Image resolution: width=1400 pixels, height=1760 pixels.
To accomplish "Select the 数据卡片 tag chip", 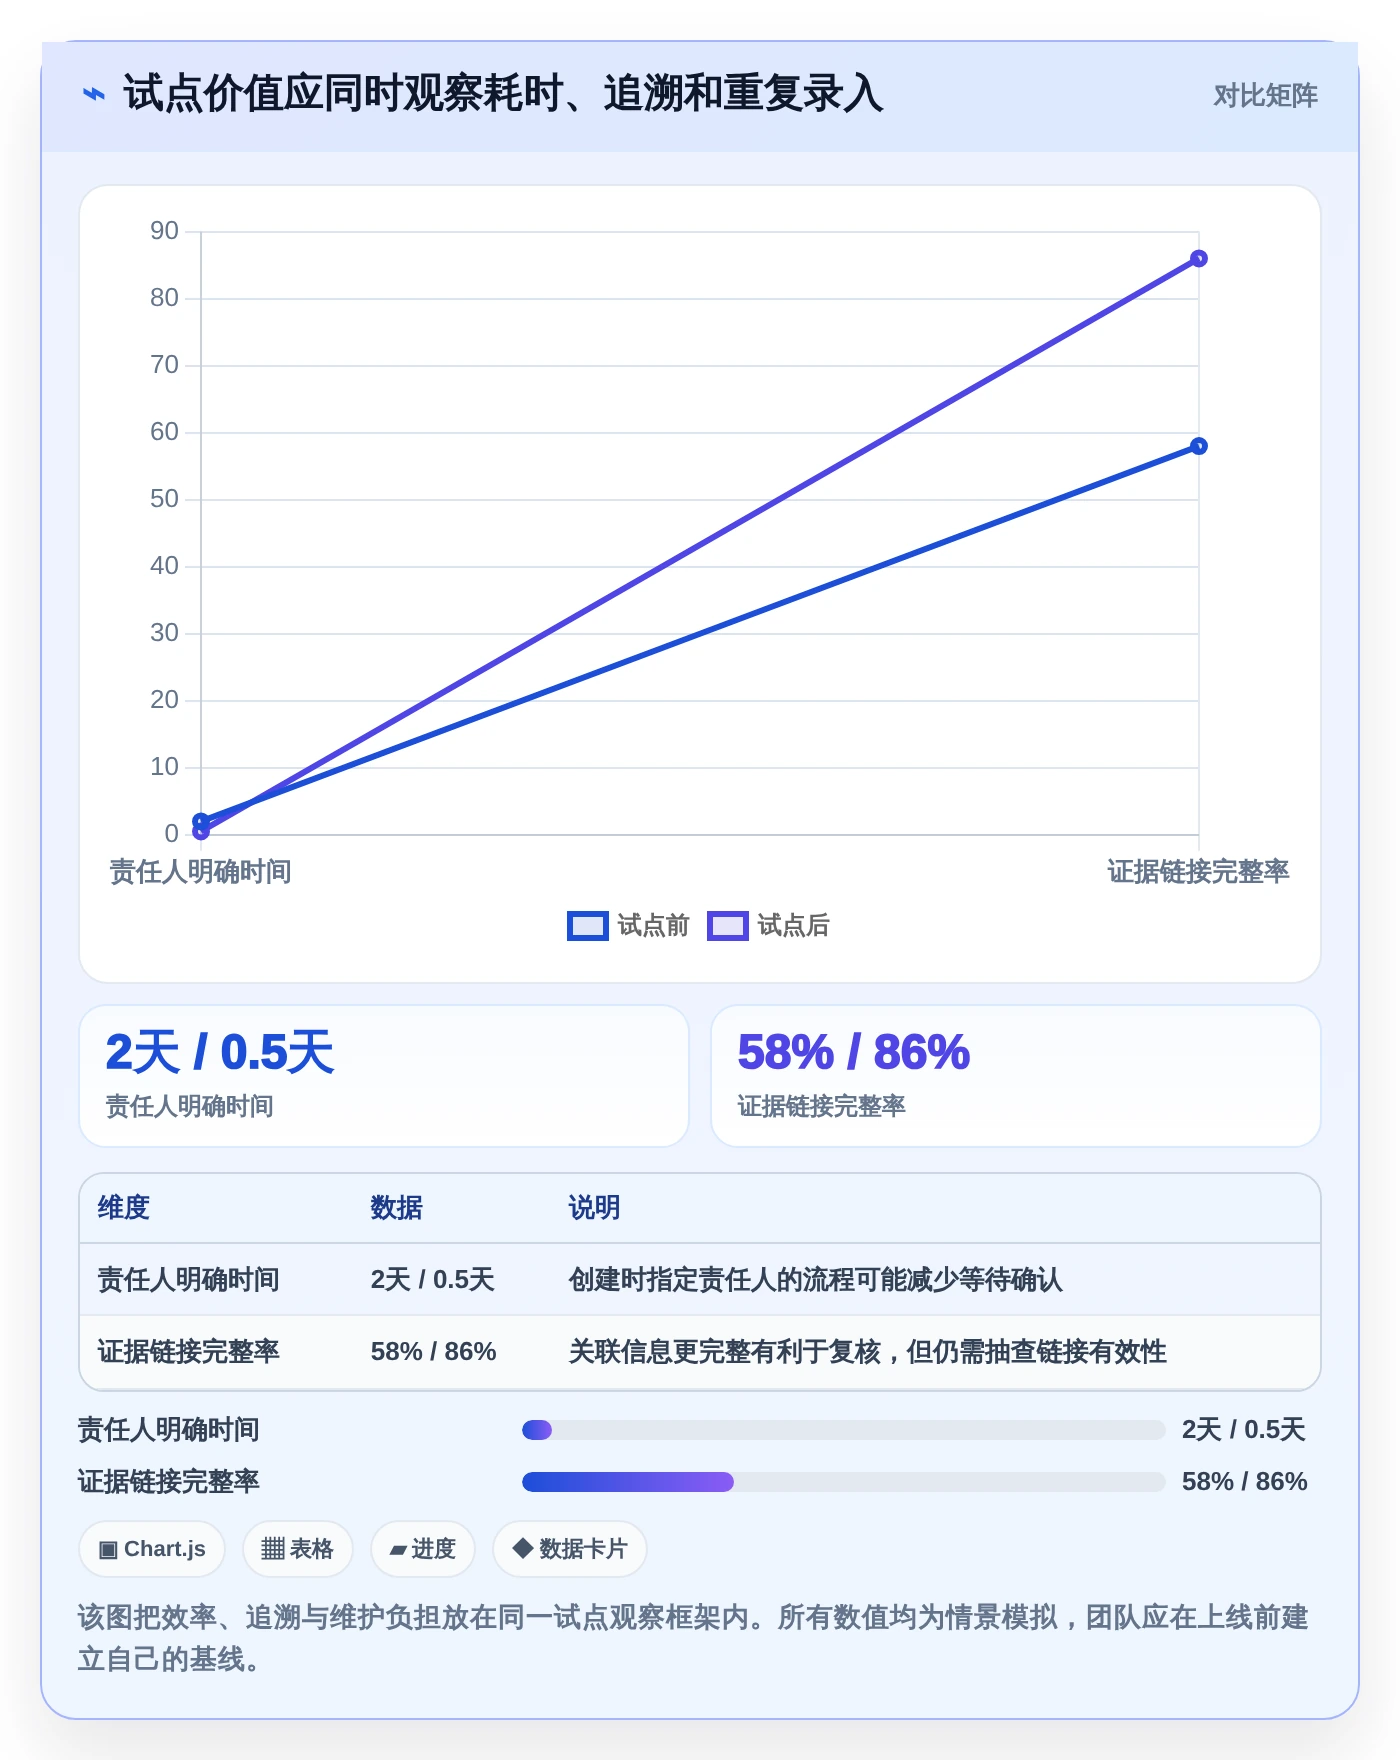I will [569, 1549].
